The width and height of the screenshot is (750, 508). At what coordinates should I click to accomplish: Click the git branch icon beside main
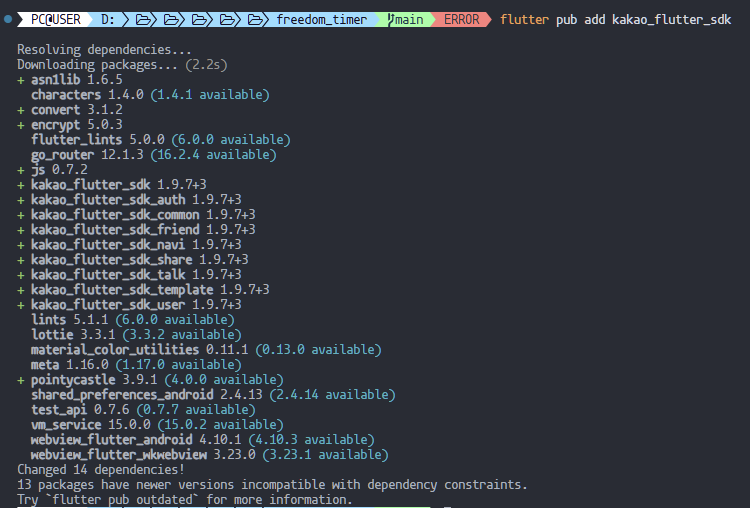click(391, 20)
